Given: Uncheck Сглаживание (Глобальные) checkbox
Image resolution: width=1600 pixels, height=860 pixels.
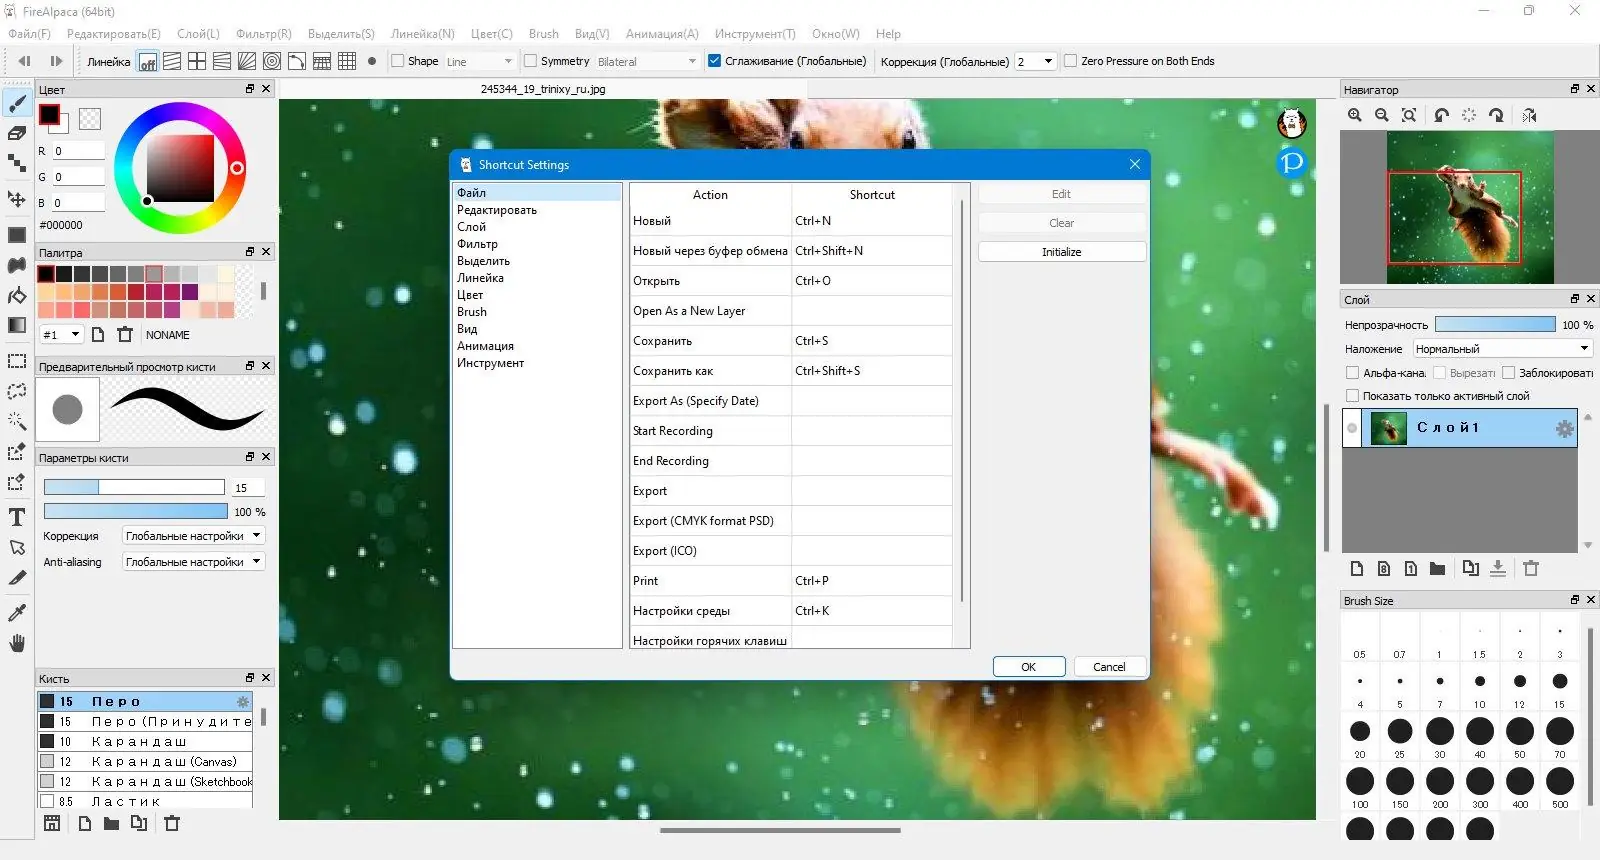Looking at the screenshot, I should 714,61.
